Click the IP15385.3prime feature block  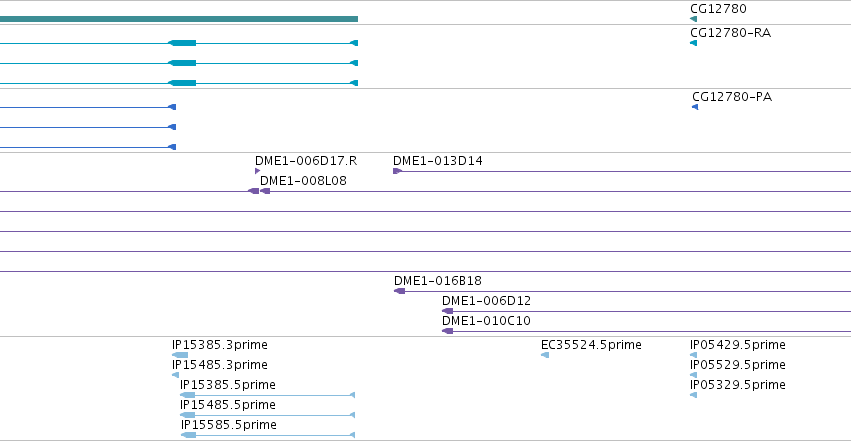180,355
